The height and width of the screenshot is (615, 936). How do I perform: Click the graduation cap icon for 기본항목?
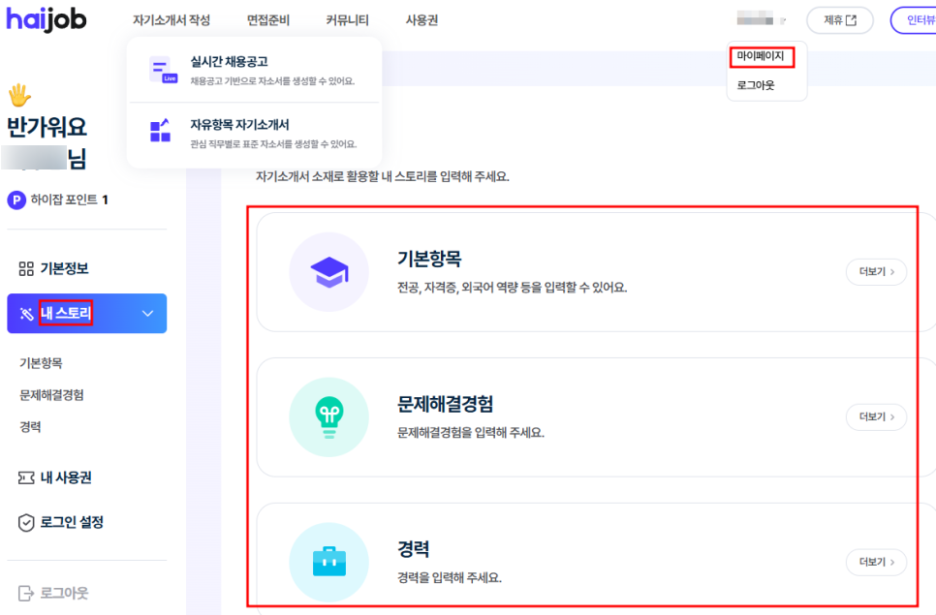(329, 271)
